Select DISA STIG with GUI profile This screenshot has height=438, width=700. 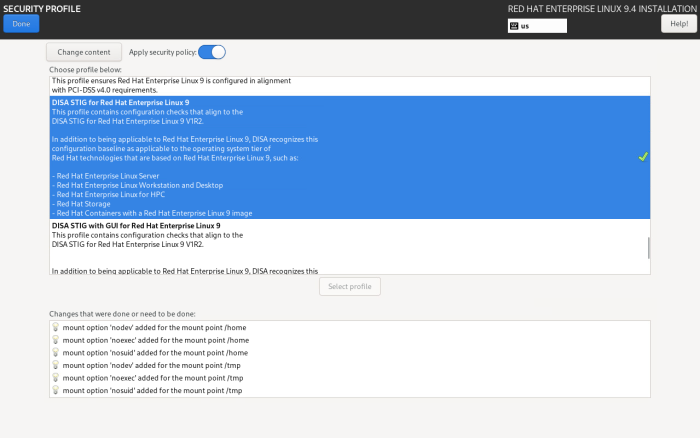(x=350, y=246)
